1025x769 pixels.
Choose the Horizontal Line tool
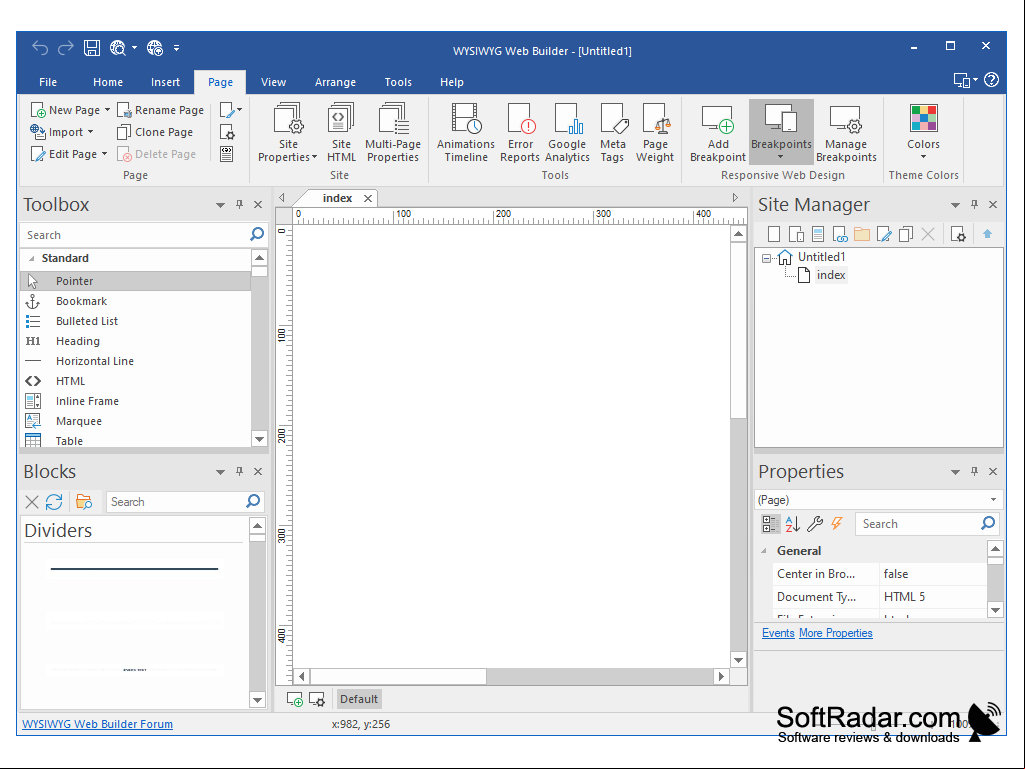pyautogui.click(x=135, y=361)
